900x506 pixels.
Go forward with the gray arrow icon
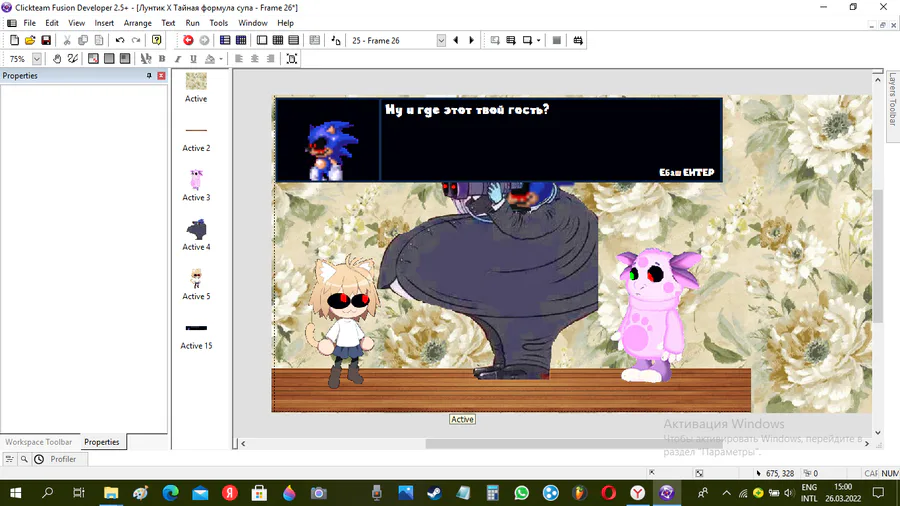point(204,40)
